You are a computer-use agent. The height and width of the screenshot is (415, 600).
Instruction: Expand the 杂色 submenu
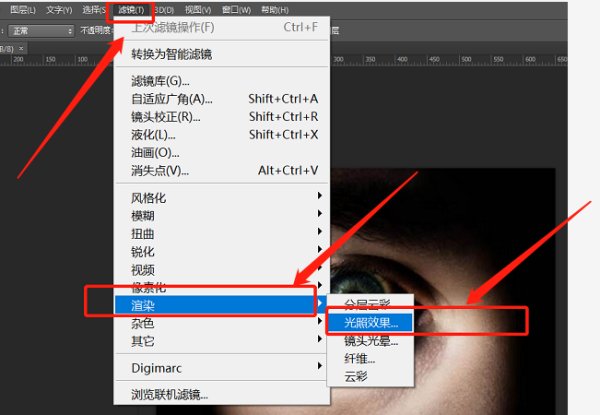(x=222, y=324)
